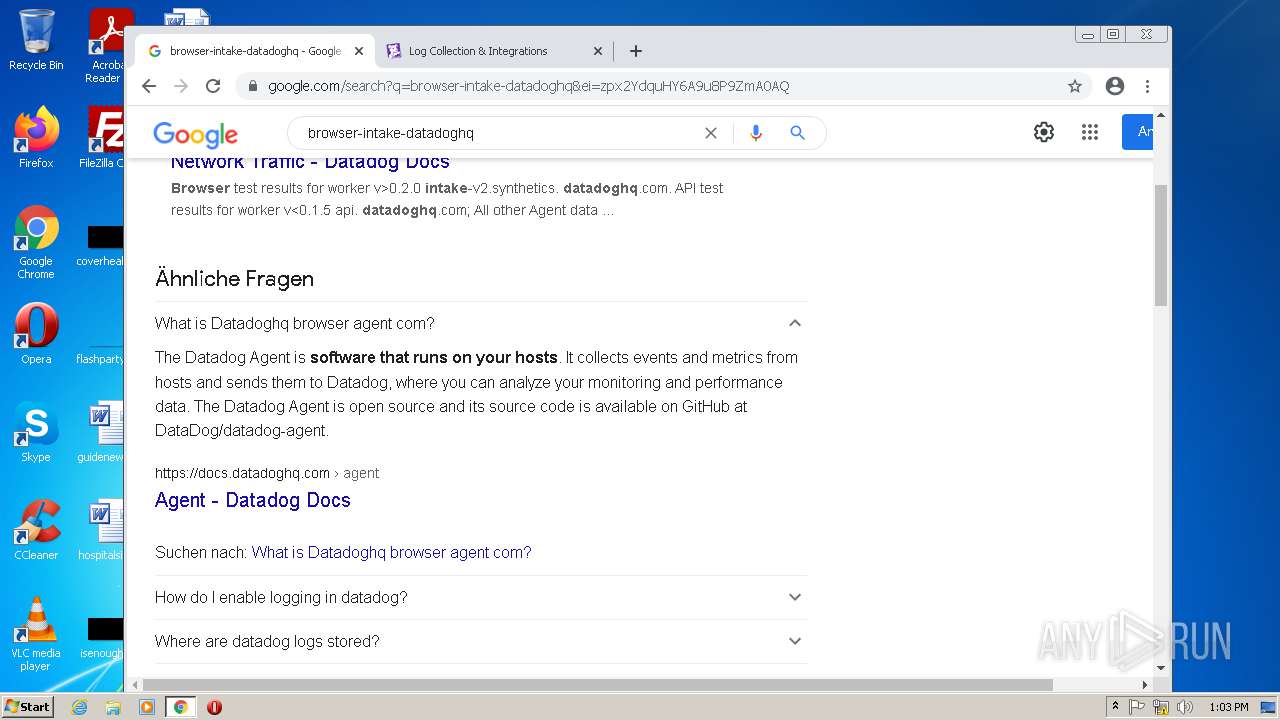Open the Agent - Datadog Docs link
Viewport: 1280px width, 720px height.
[x=253, y=500]
